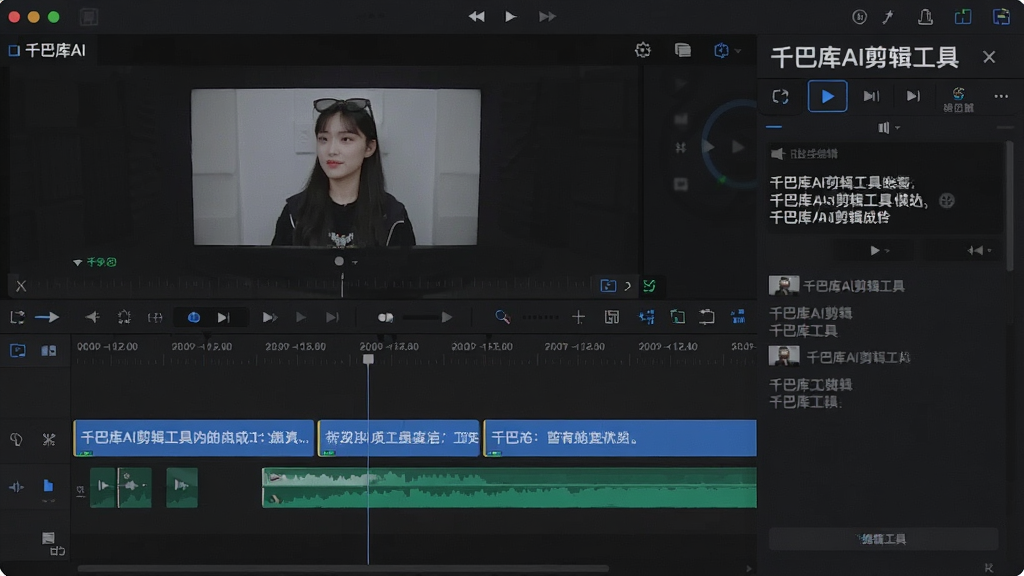1024x576 pixels.
Task: Toggle the head-shaped icon on the subtitle track
Action: coord(16,439)
